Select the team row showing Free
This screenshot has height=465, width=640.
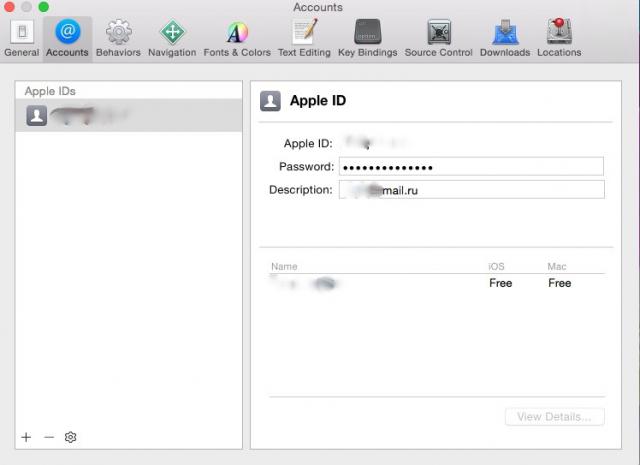(437, 283)
